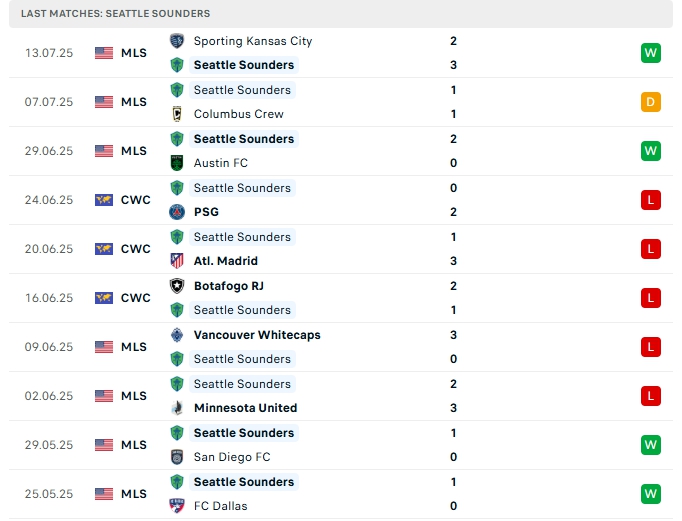682x521 pixels.
Task: Click the CWC world icon on 24.06.25 match
Action: [x=104, y=200]
